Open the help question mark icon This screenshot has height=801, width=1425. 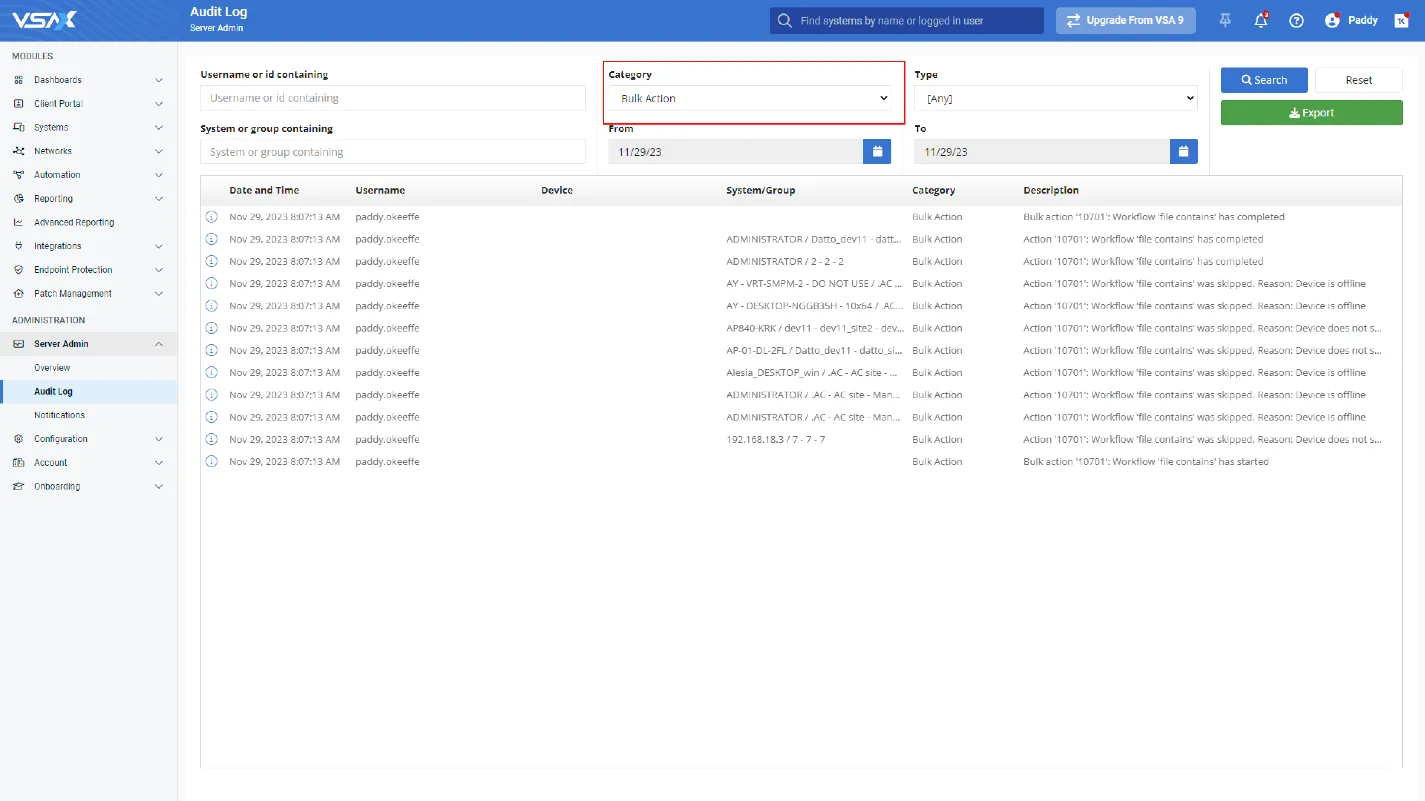pos(1296,20)
